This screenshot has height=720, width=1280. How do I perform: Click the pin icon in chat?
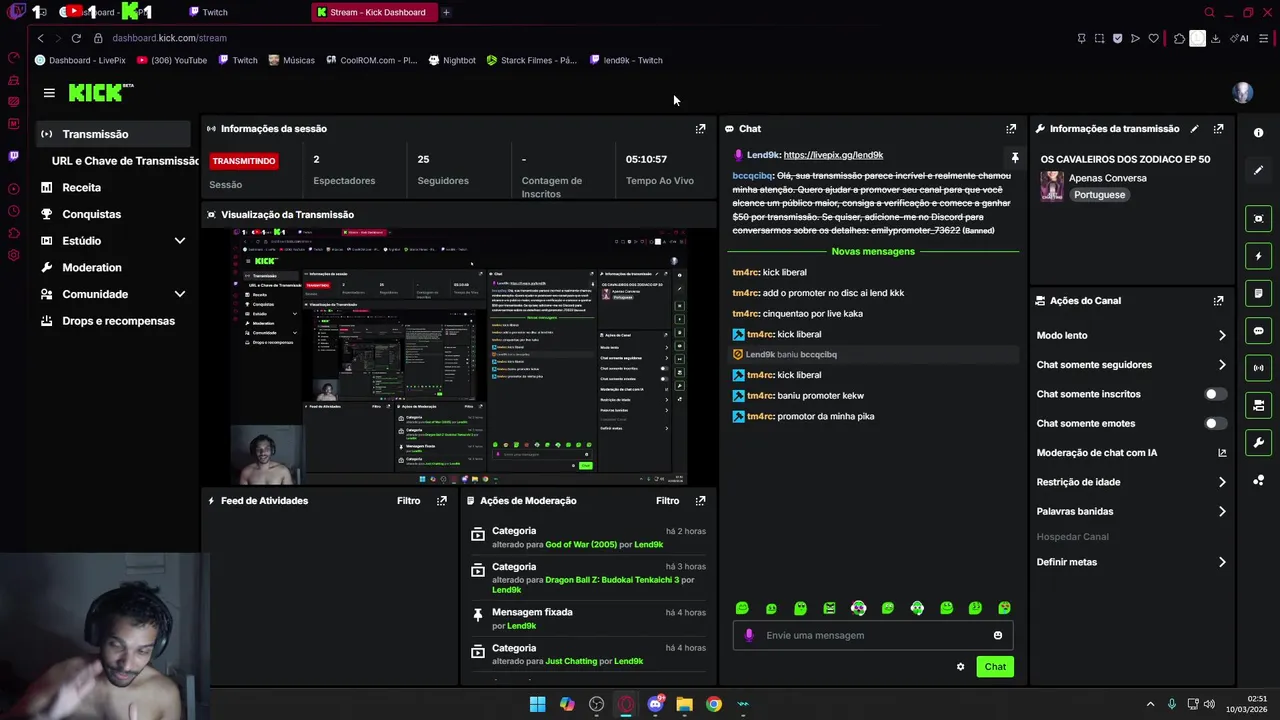click(x=1014, y=158)
